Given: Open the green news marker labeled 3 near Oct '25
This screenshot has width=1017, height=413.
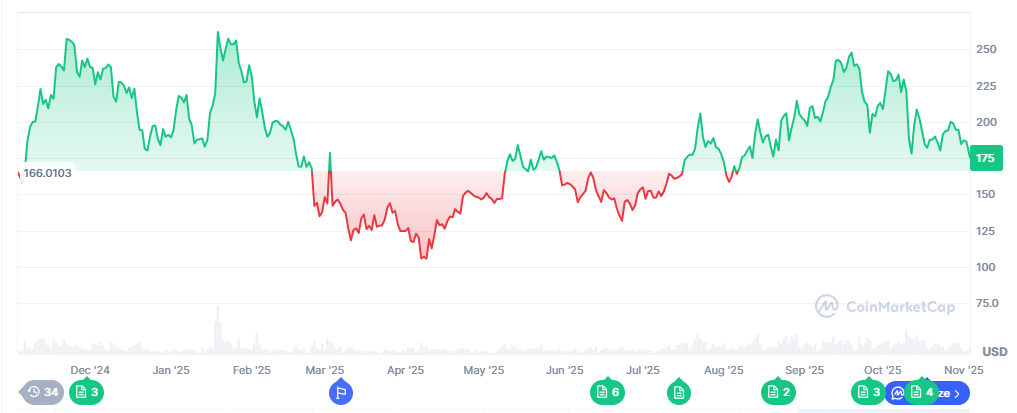Looking at the screenshot, I should tap(868, 392).
